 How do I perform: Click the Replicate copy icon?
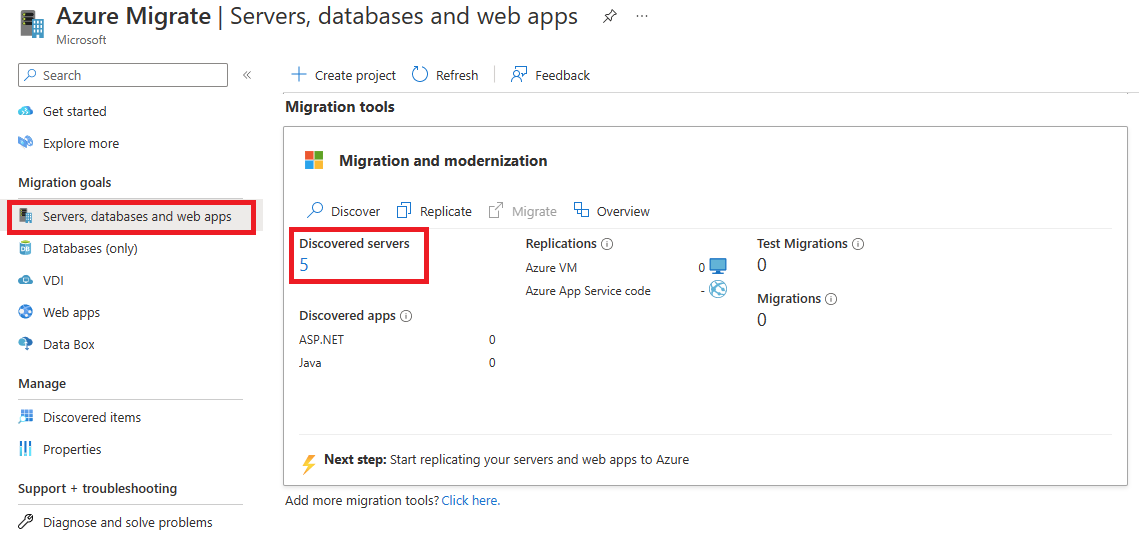pos(404,211)
